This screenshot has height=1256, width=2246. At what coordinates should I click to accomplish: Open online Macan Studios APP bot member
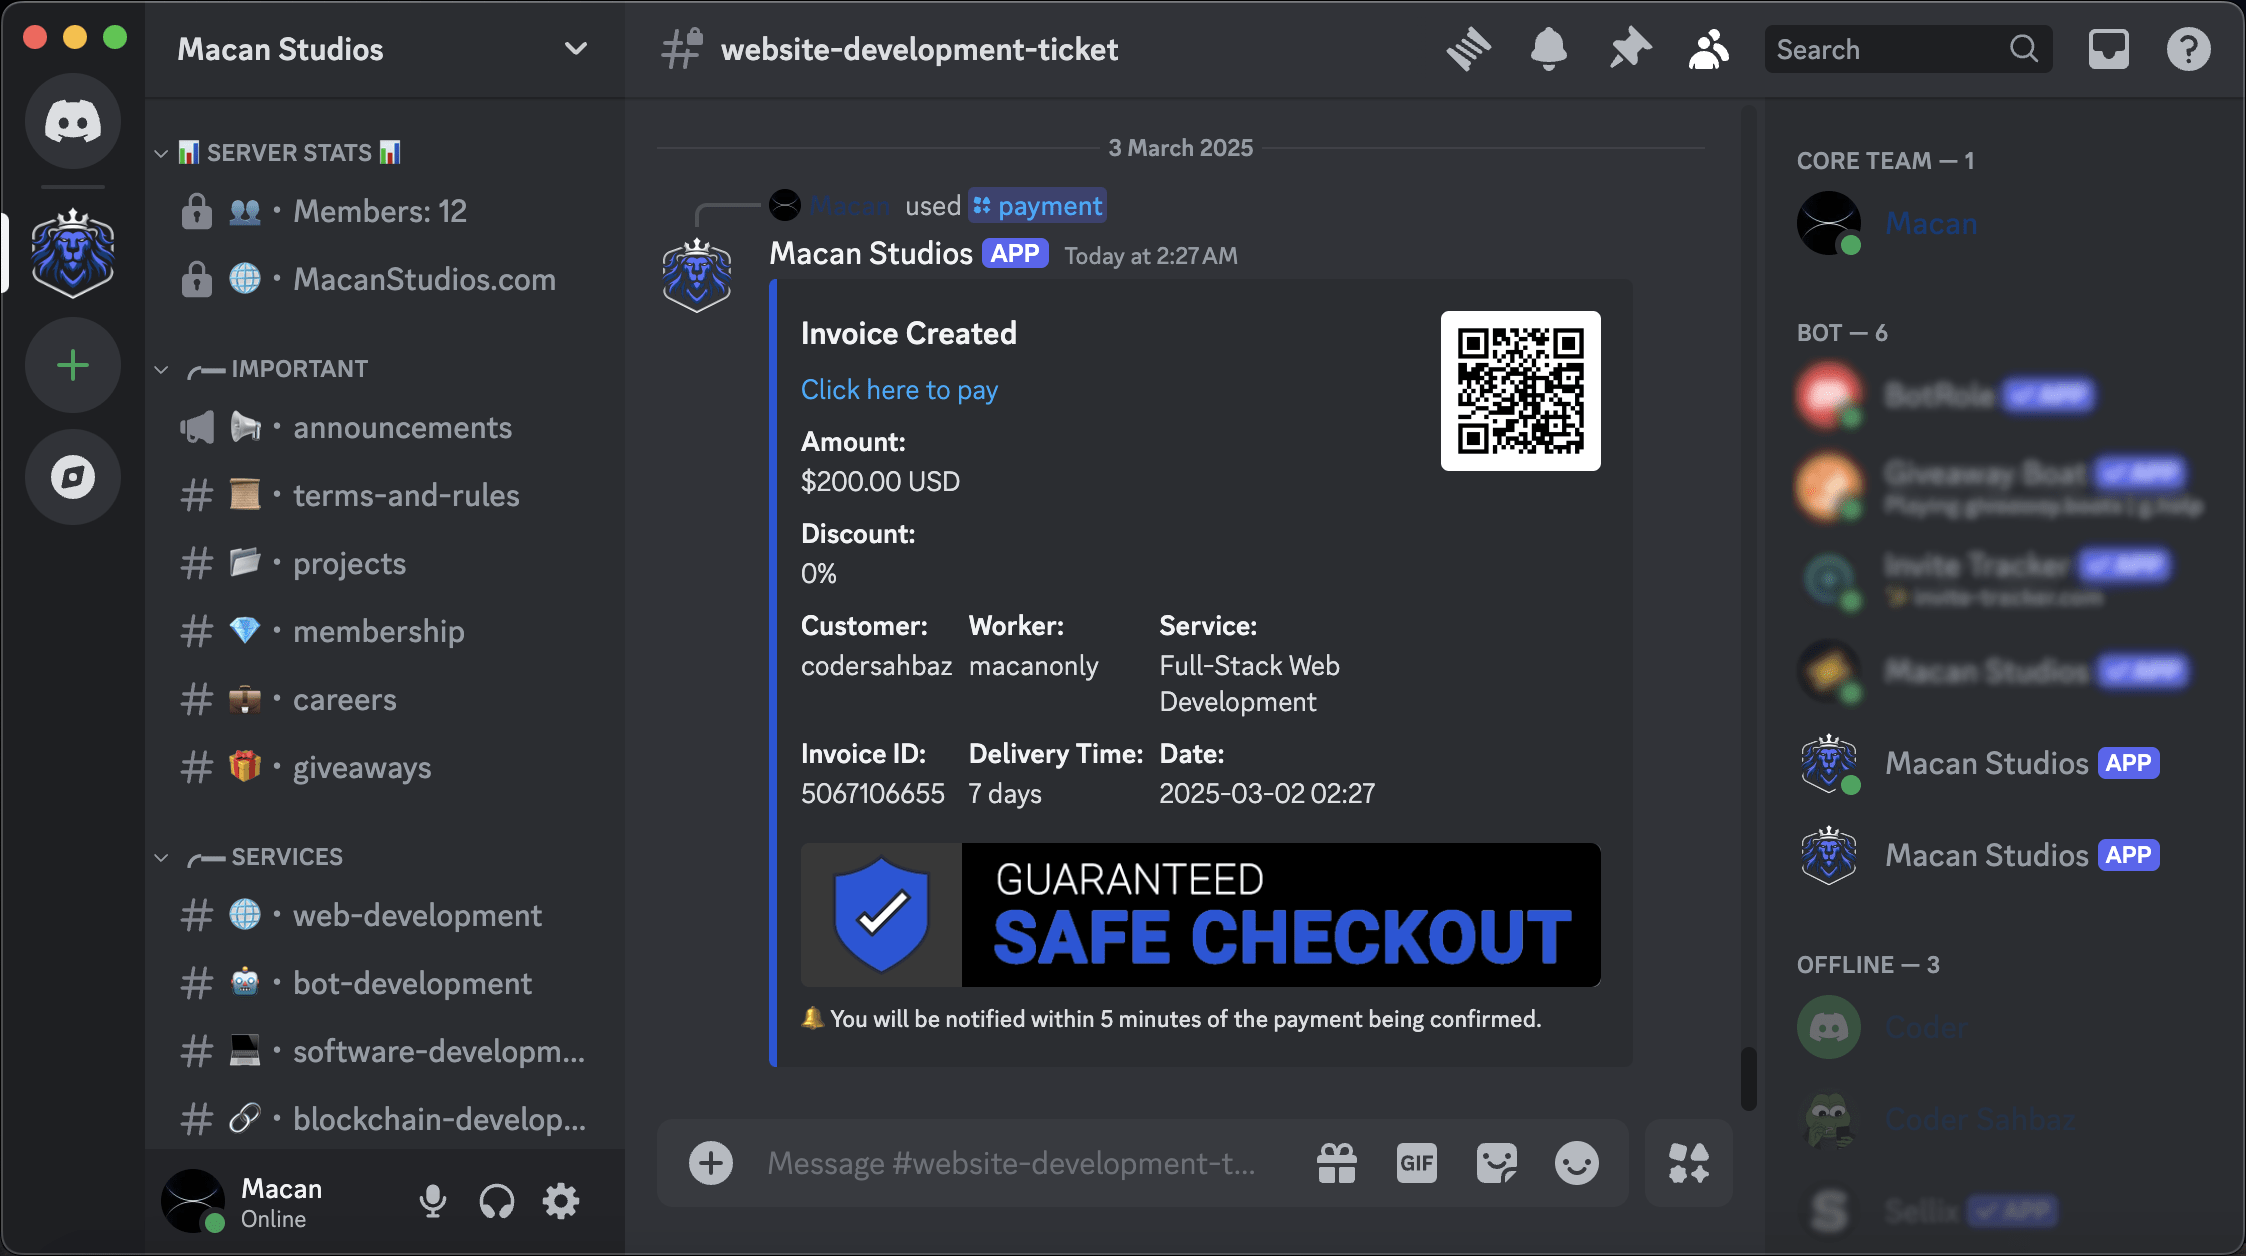click(x=1998, y=764)
